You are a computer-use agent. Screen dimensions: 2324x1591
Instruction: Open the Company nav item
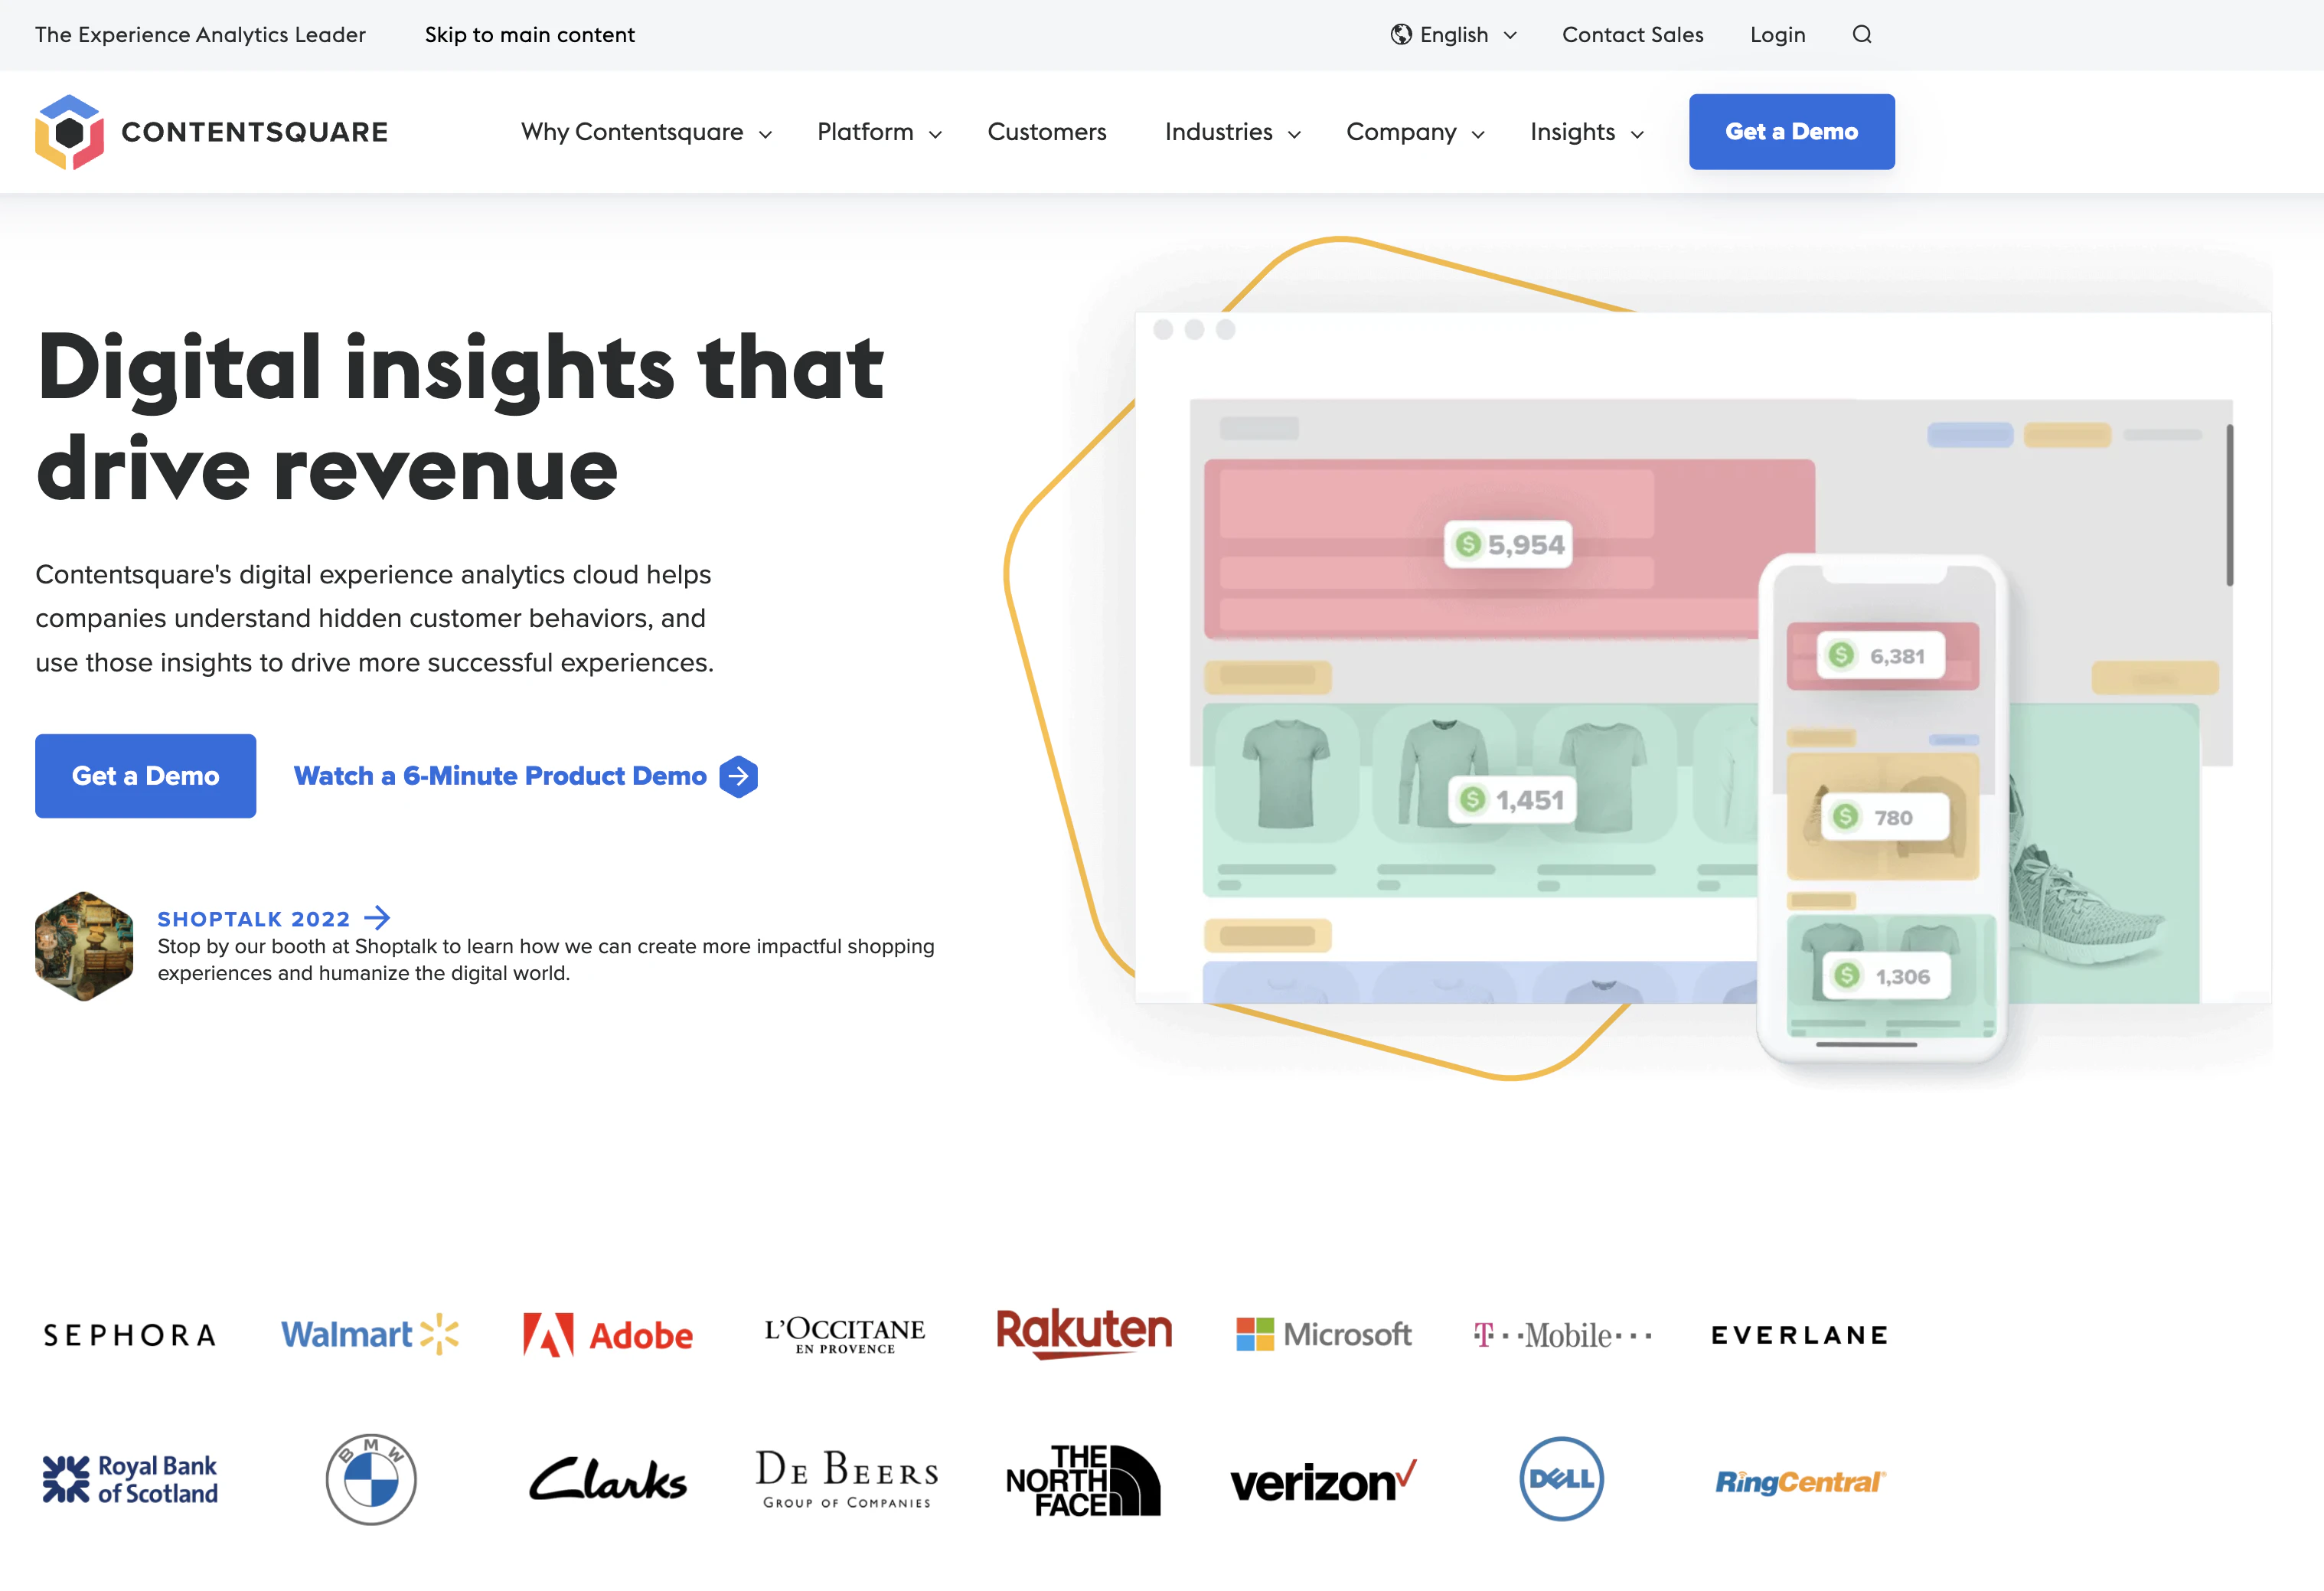click(1402, 132)
